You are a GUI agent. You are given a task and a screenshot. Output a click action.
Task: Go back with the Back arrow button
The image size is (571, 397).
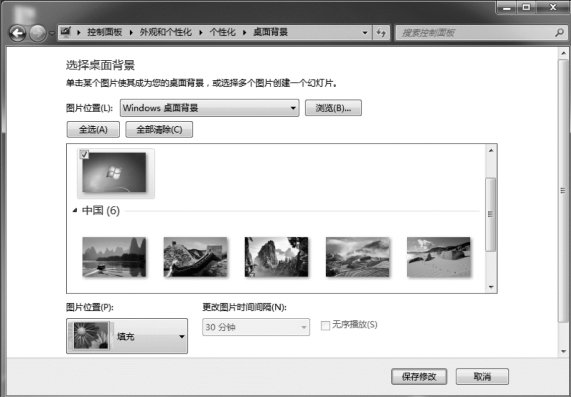[x=17, y=34]
